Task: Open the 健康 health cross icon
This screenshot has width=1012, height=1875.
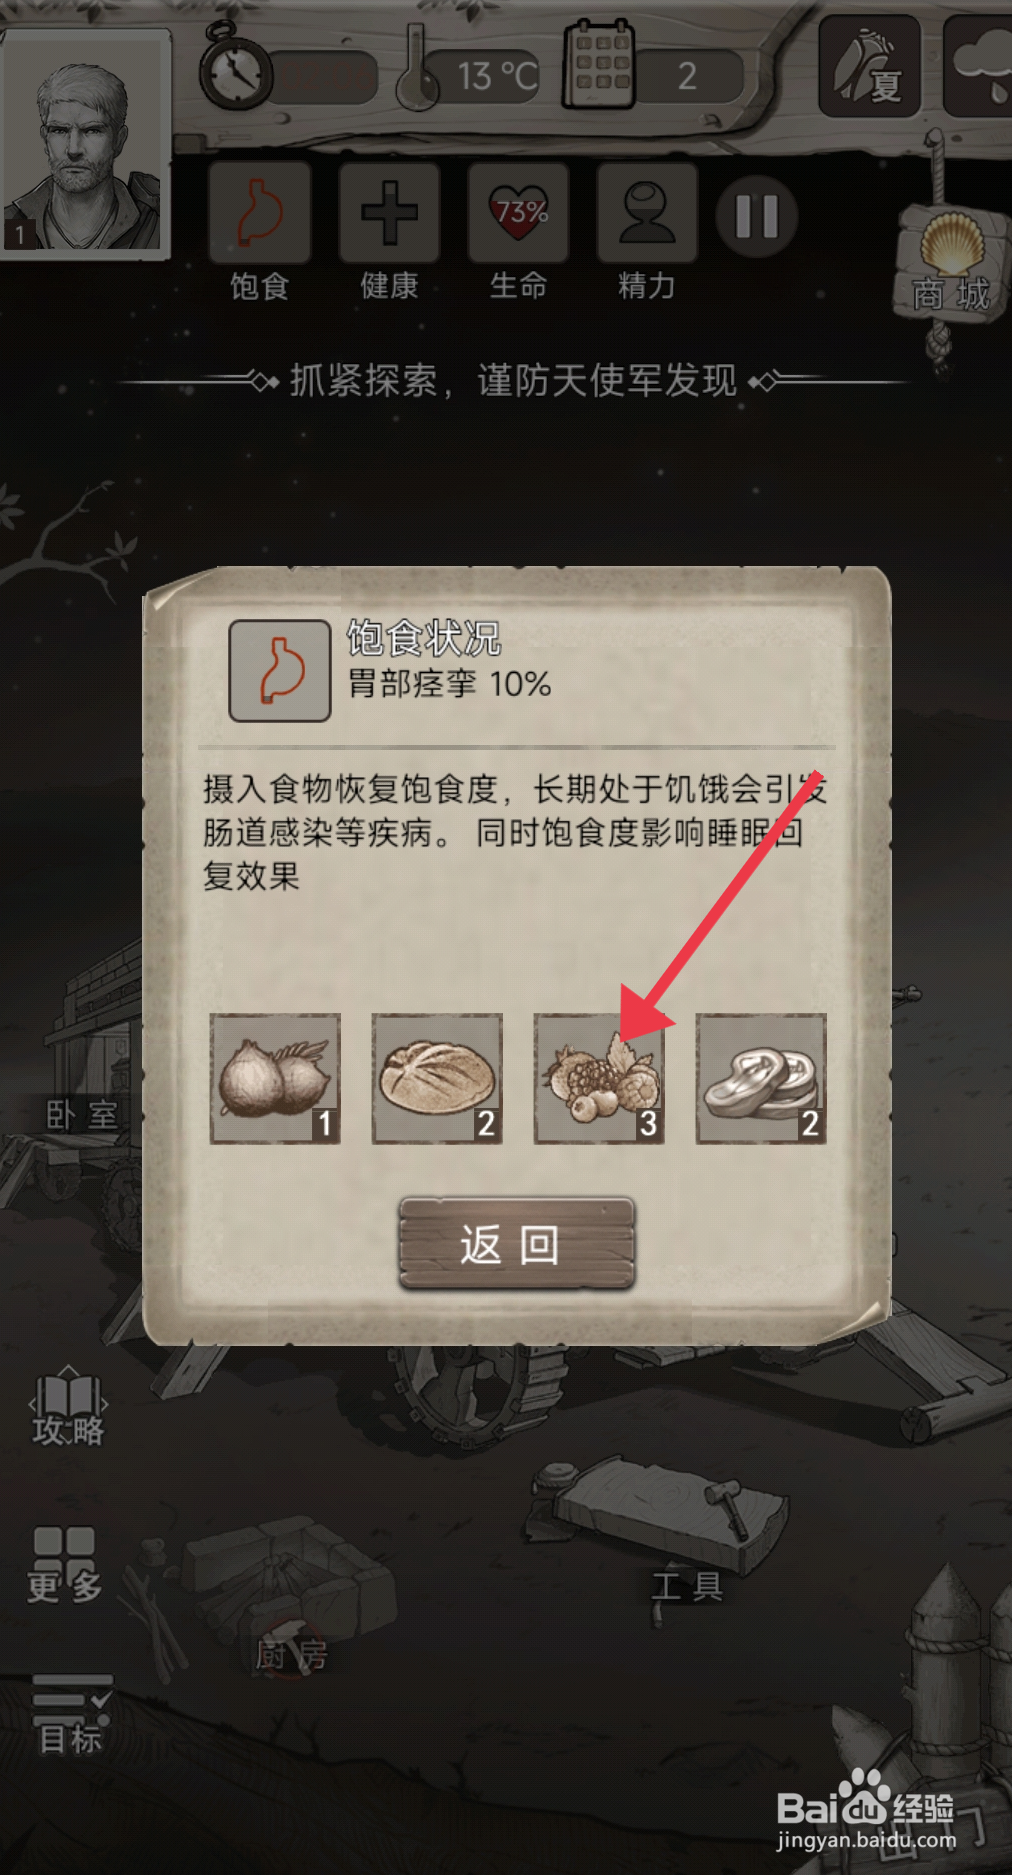Action: [x=389, y=214]
